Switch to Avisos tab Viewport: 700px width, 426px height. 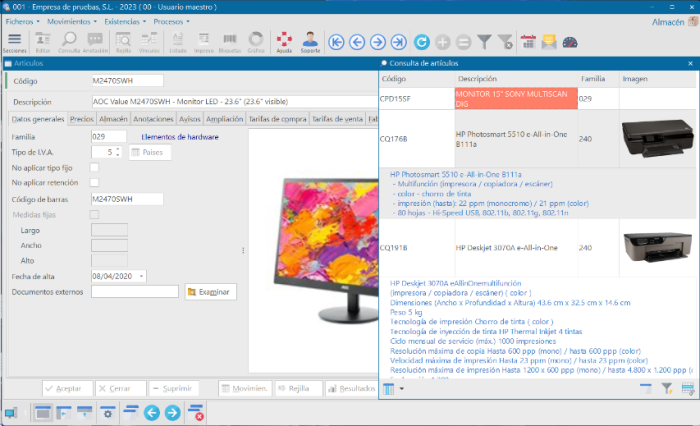[190, 119]
